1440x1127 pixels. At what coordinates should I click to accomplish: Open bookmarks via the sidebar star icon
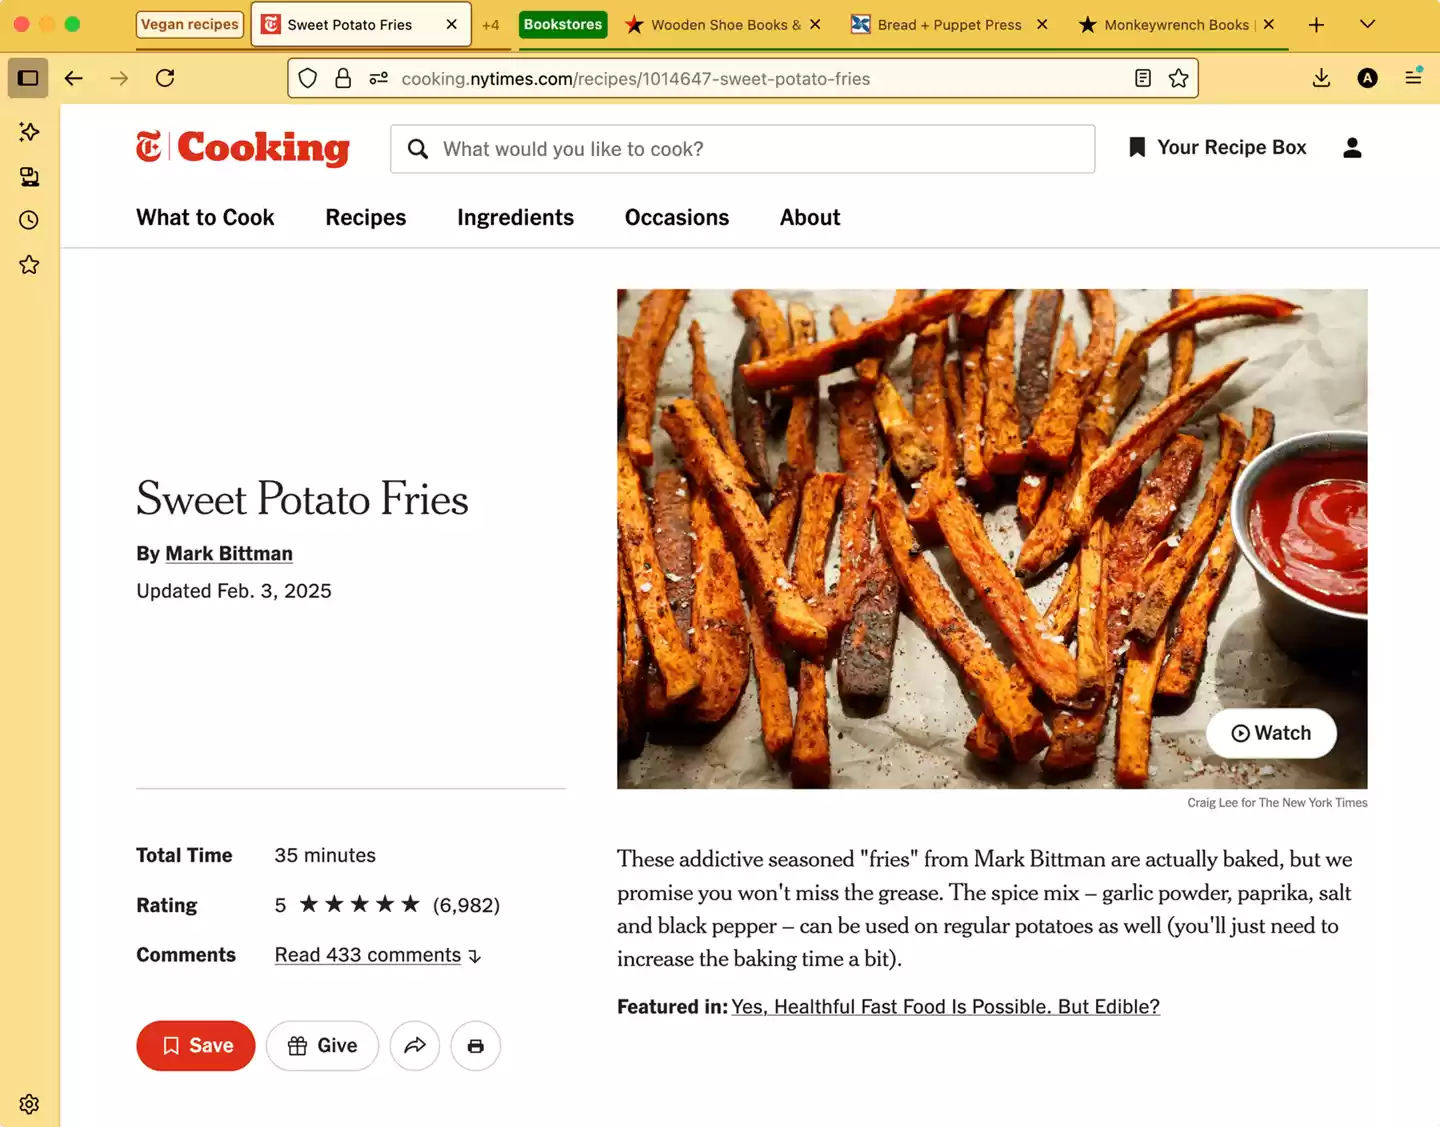tap(28, 264)
